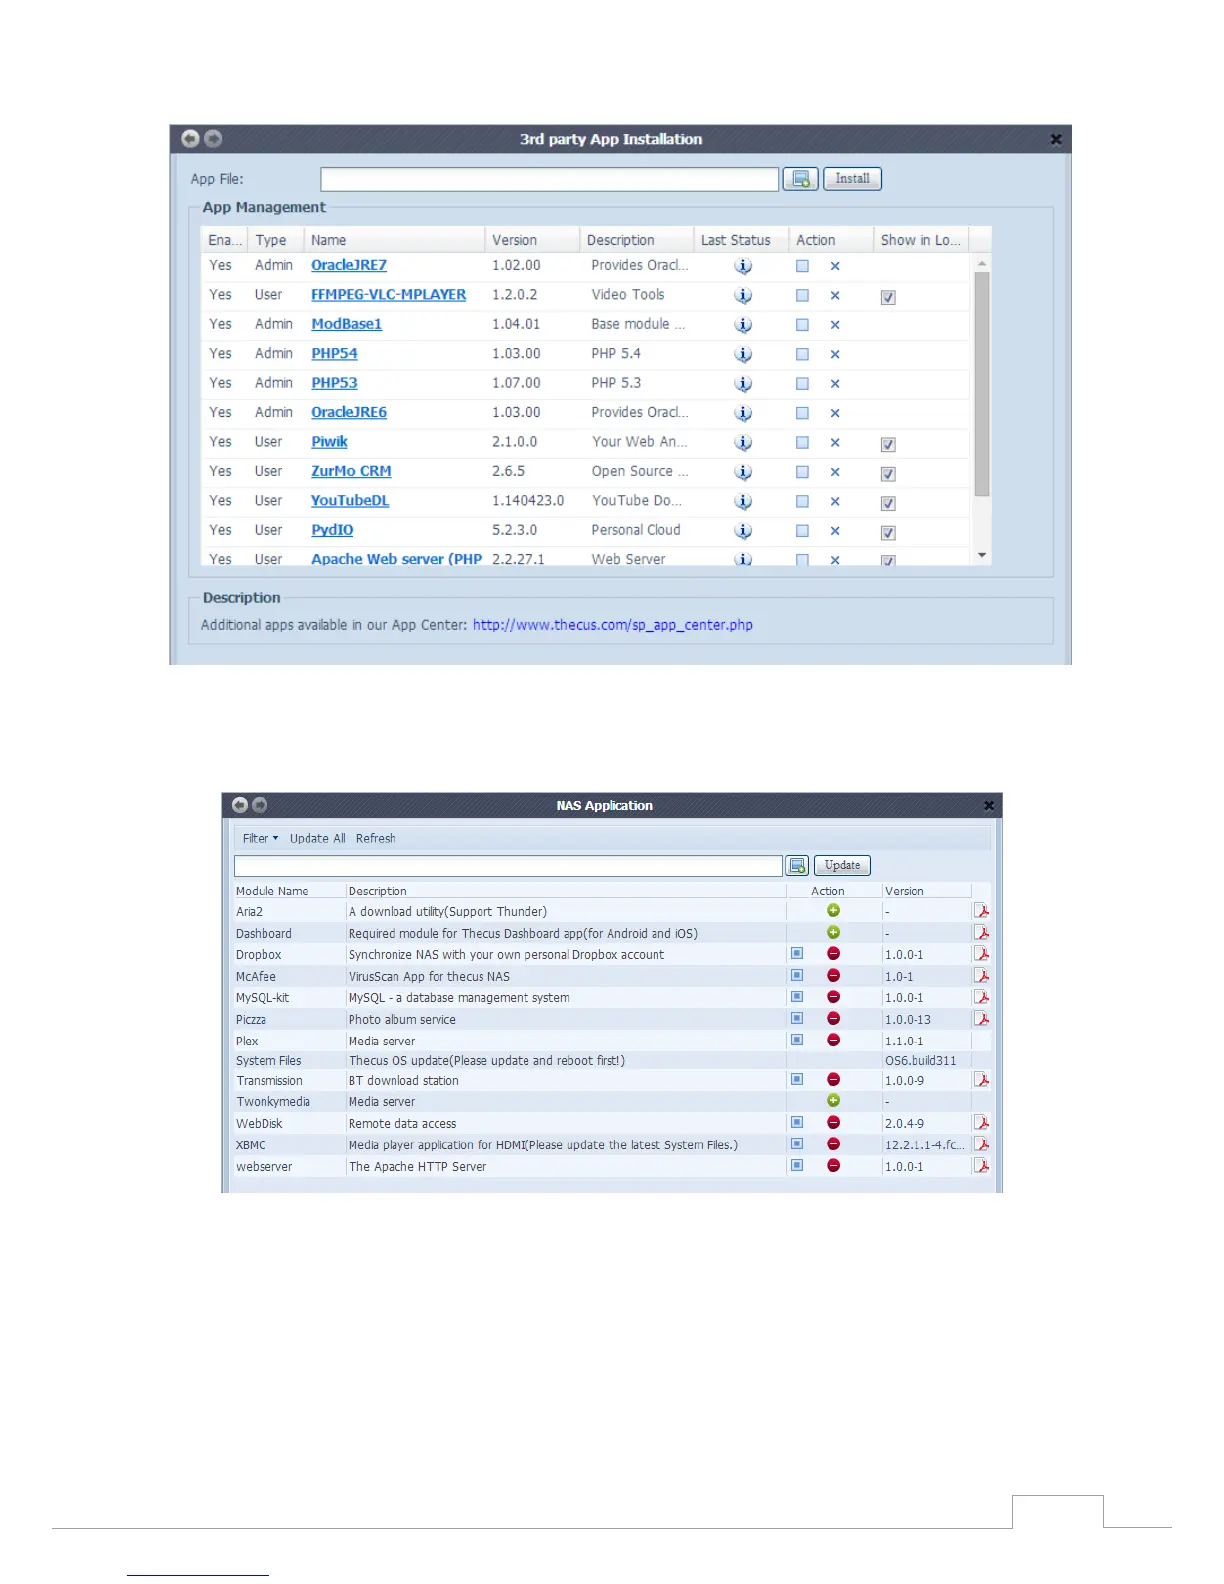Open the Filter dropdown in NAS Application
Image resolution: width=1224 pixels, height=1584 pixels.
260,838
